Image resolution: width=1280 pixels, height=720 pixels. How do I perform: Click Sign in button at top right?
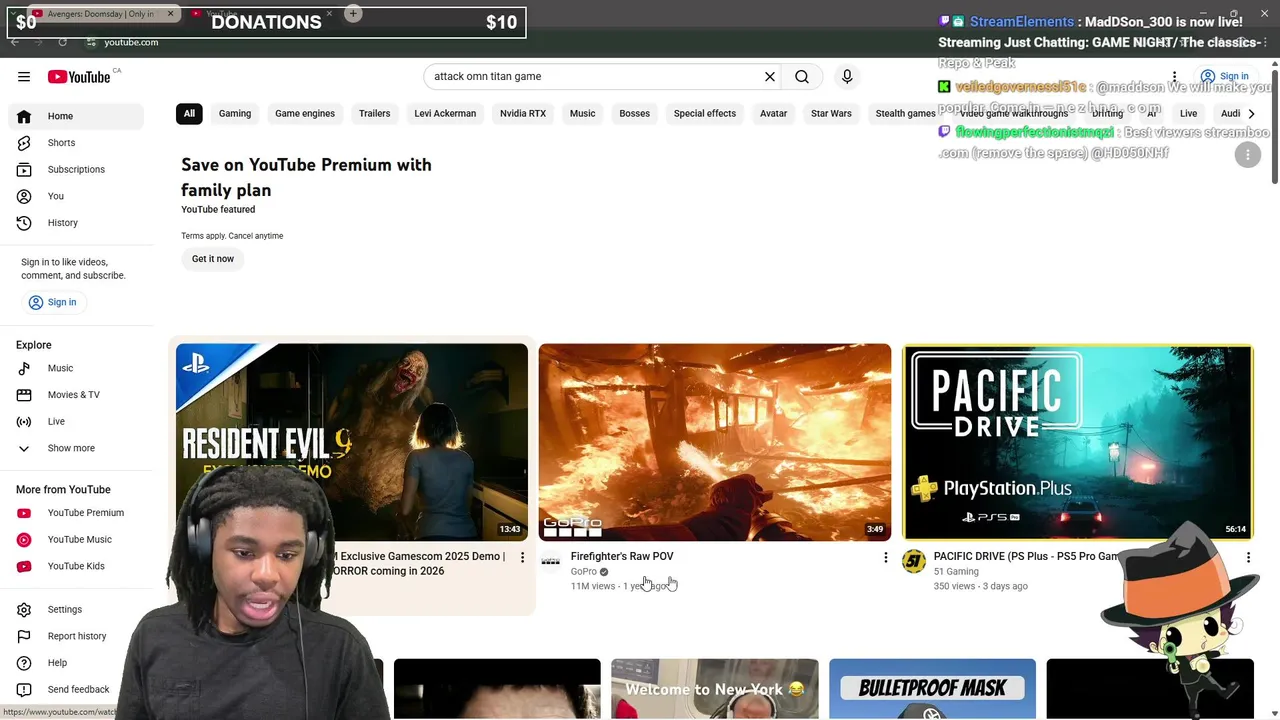(x=1226, y=77)
